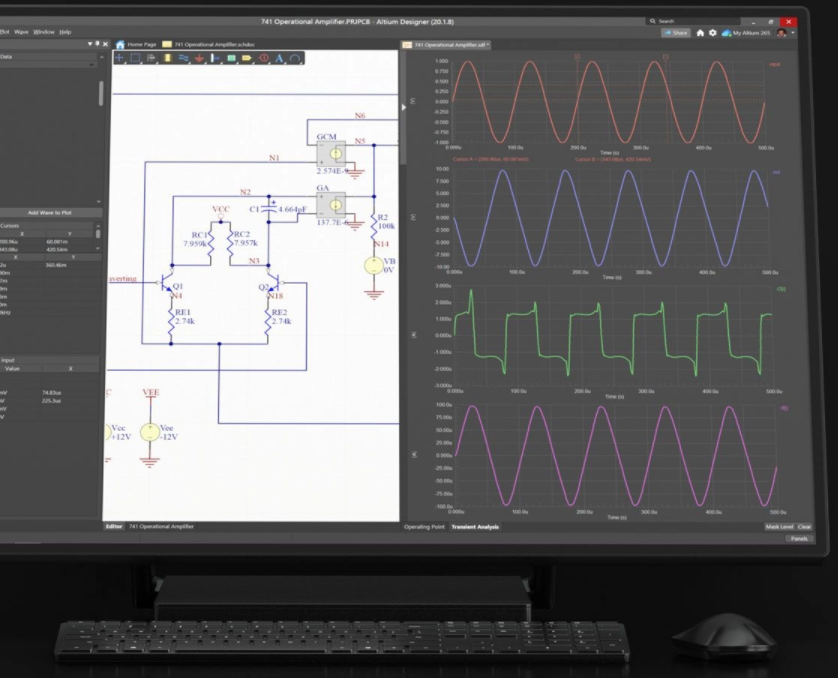Select the Transient Analysis tab

point(475,527)
